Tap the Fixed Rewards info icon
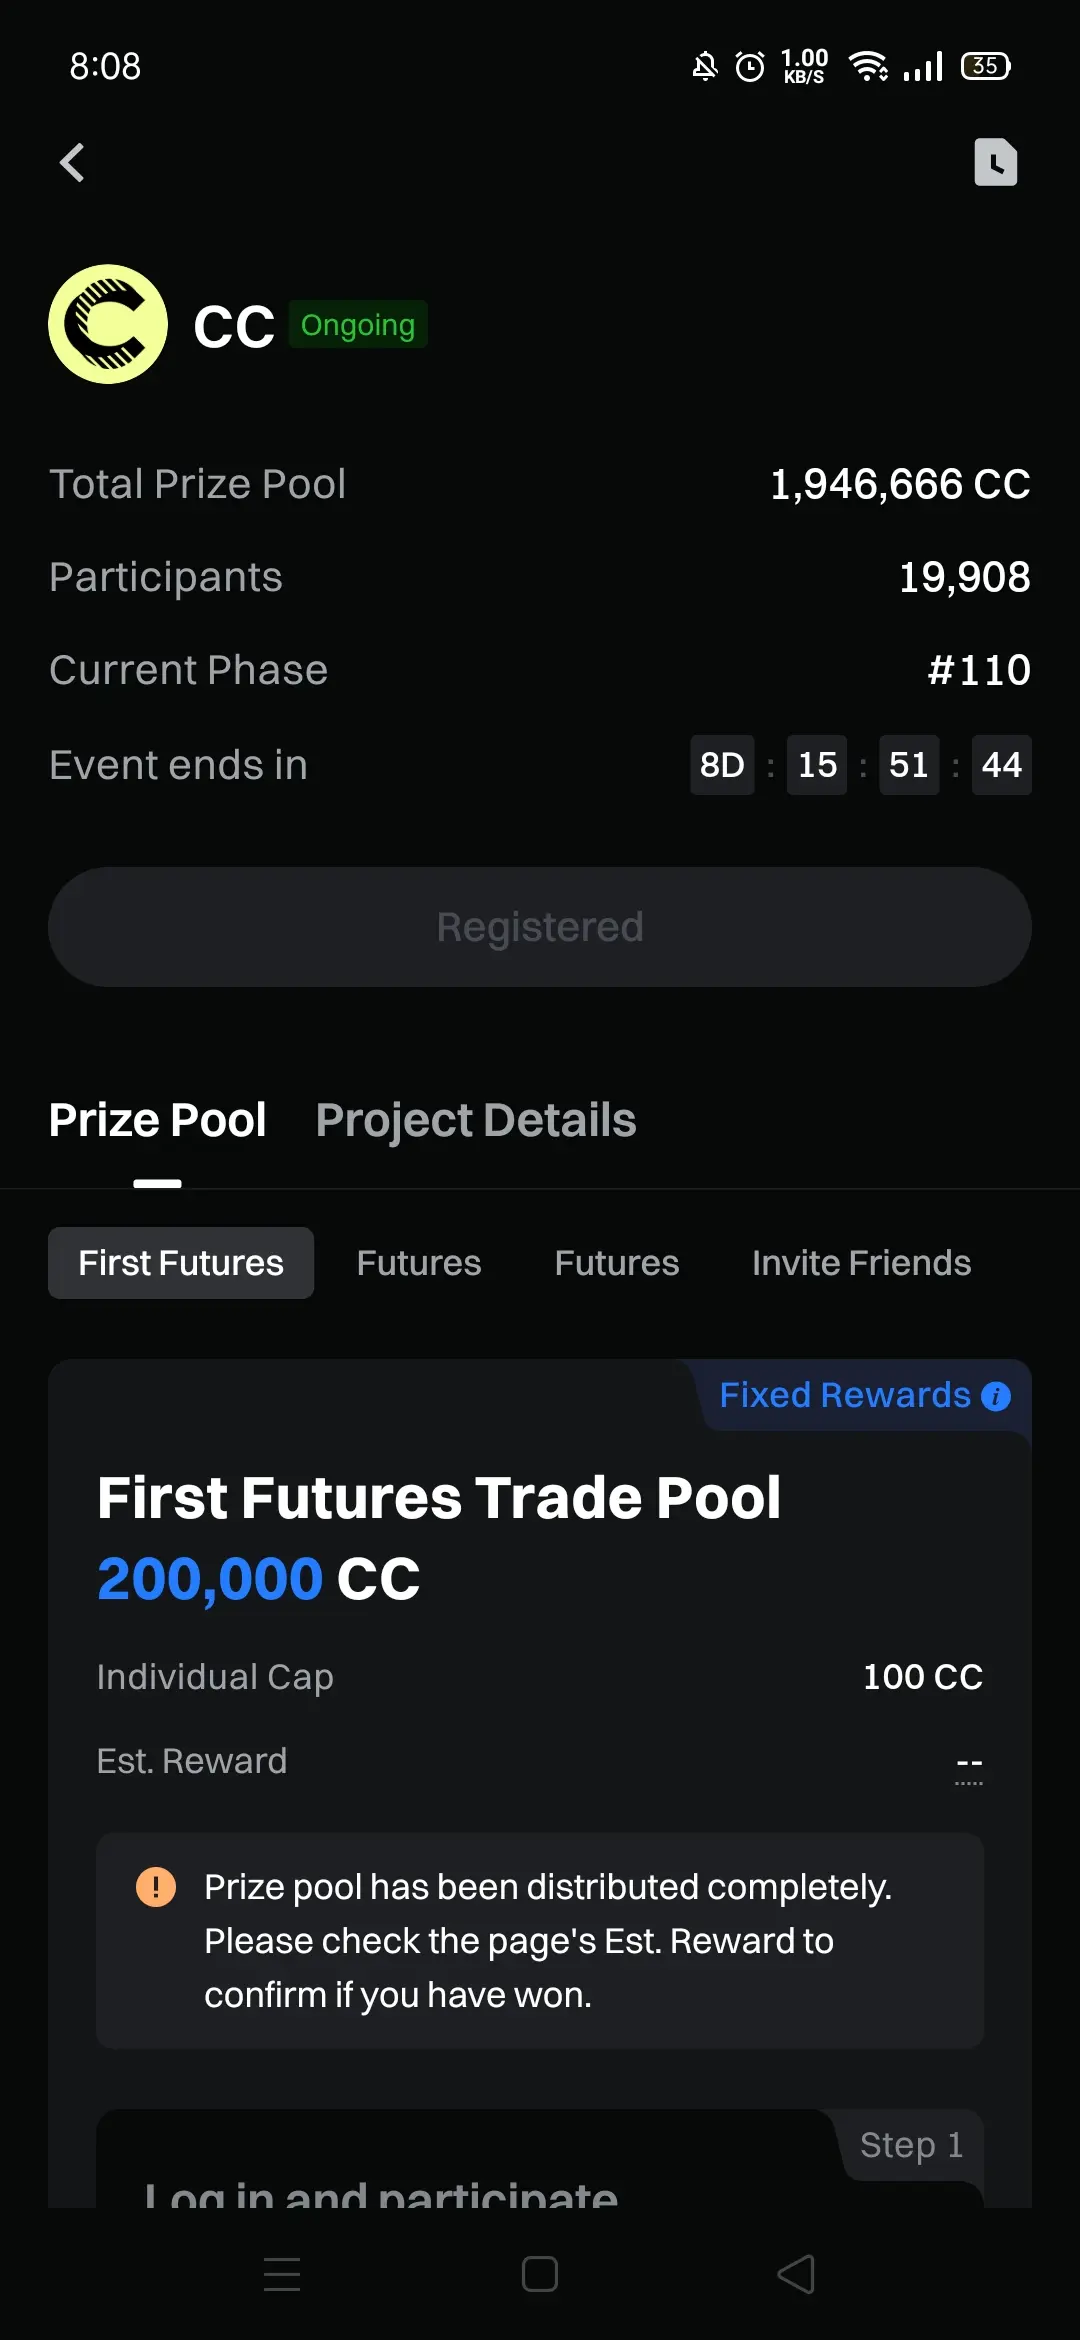Screen dimensions: 1080x2340 click(x=996, y=1396)
